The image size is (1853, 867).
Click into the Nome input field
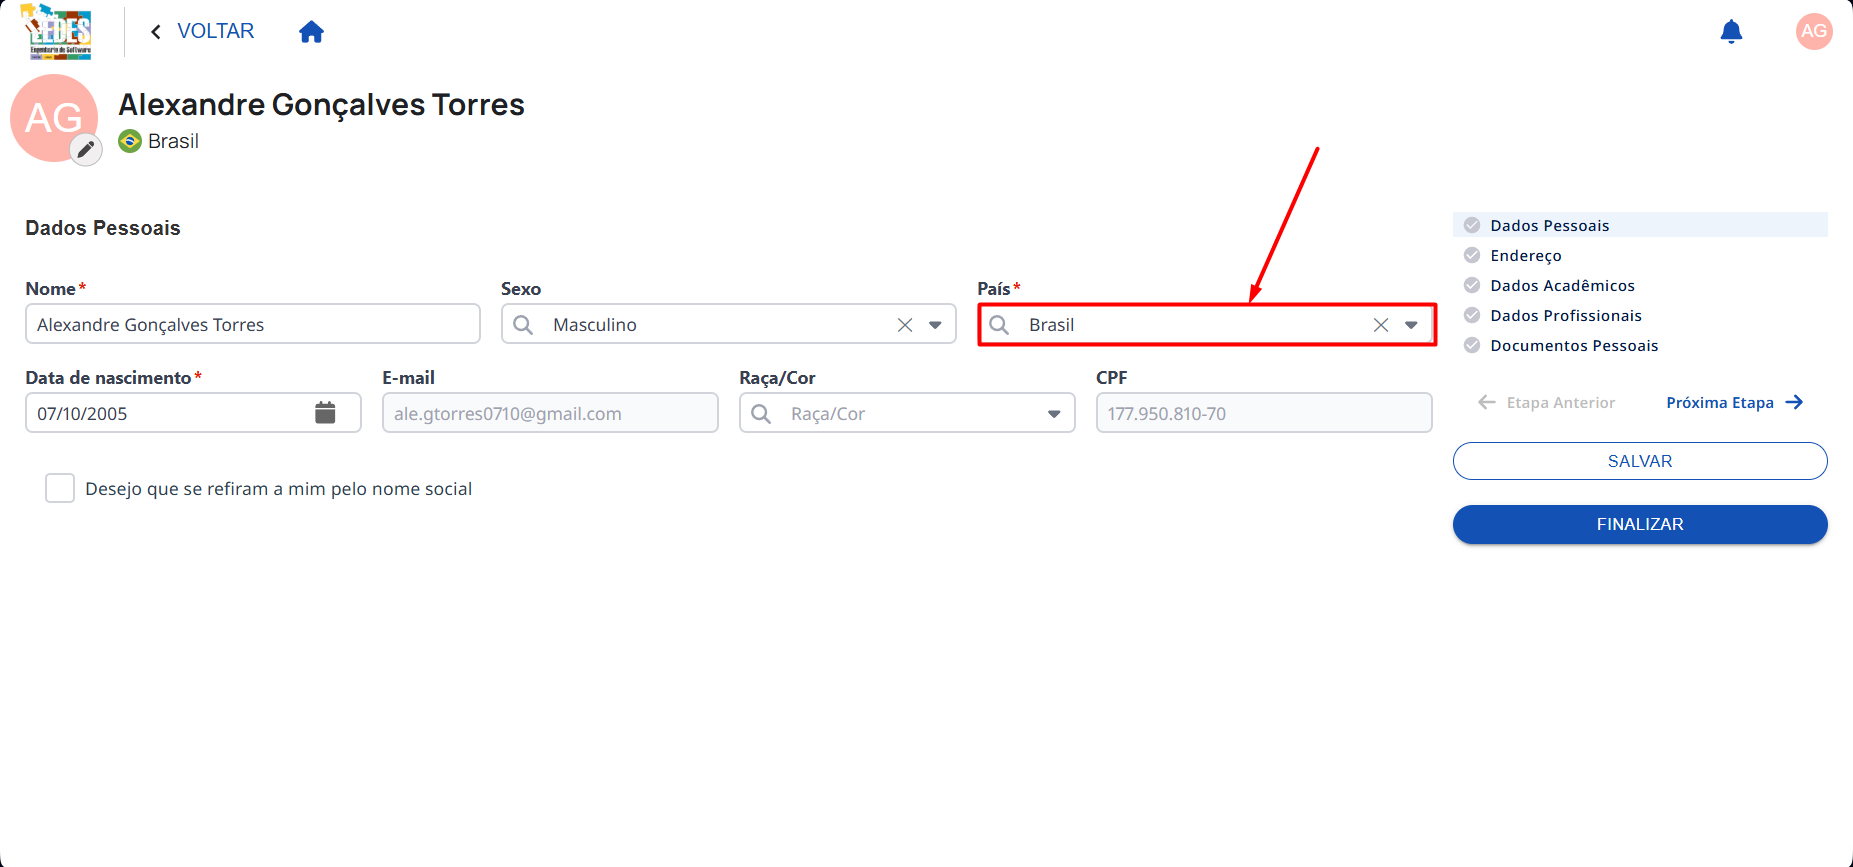click(253, 324)
